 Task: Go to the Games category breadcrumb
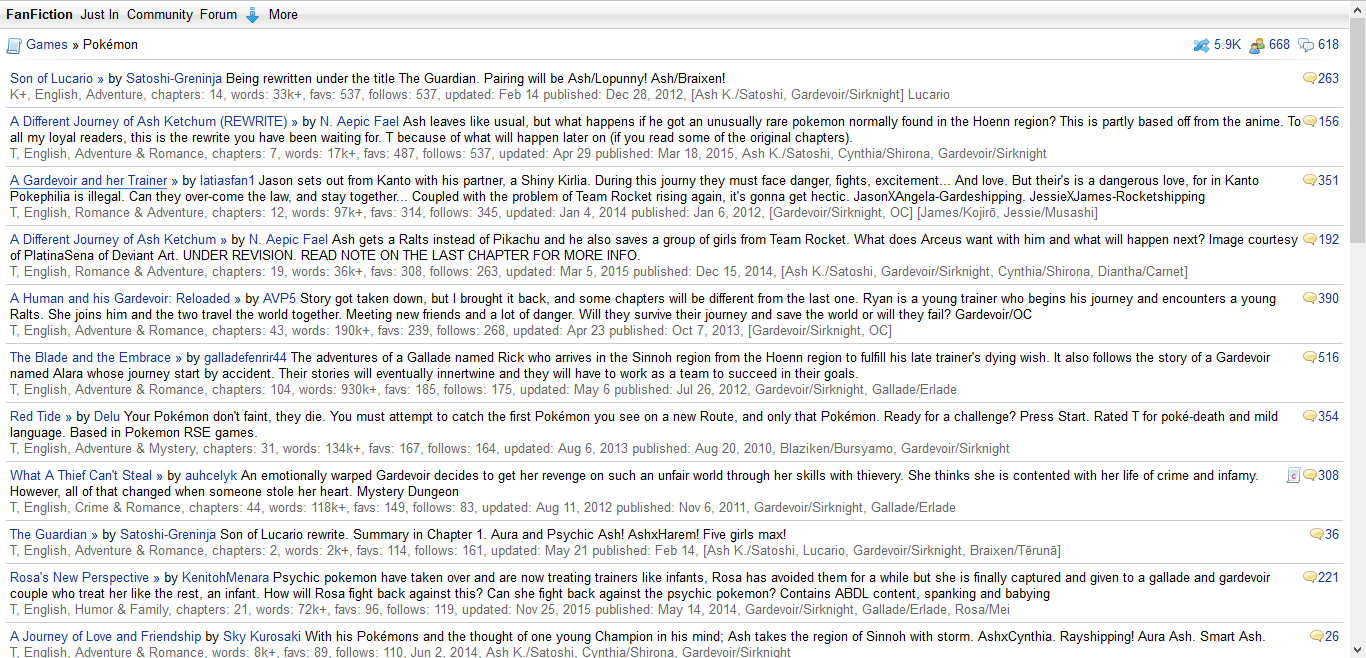(47, 45)
